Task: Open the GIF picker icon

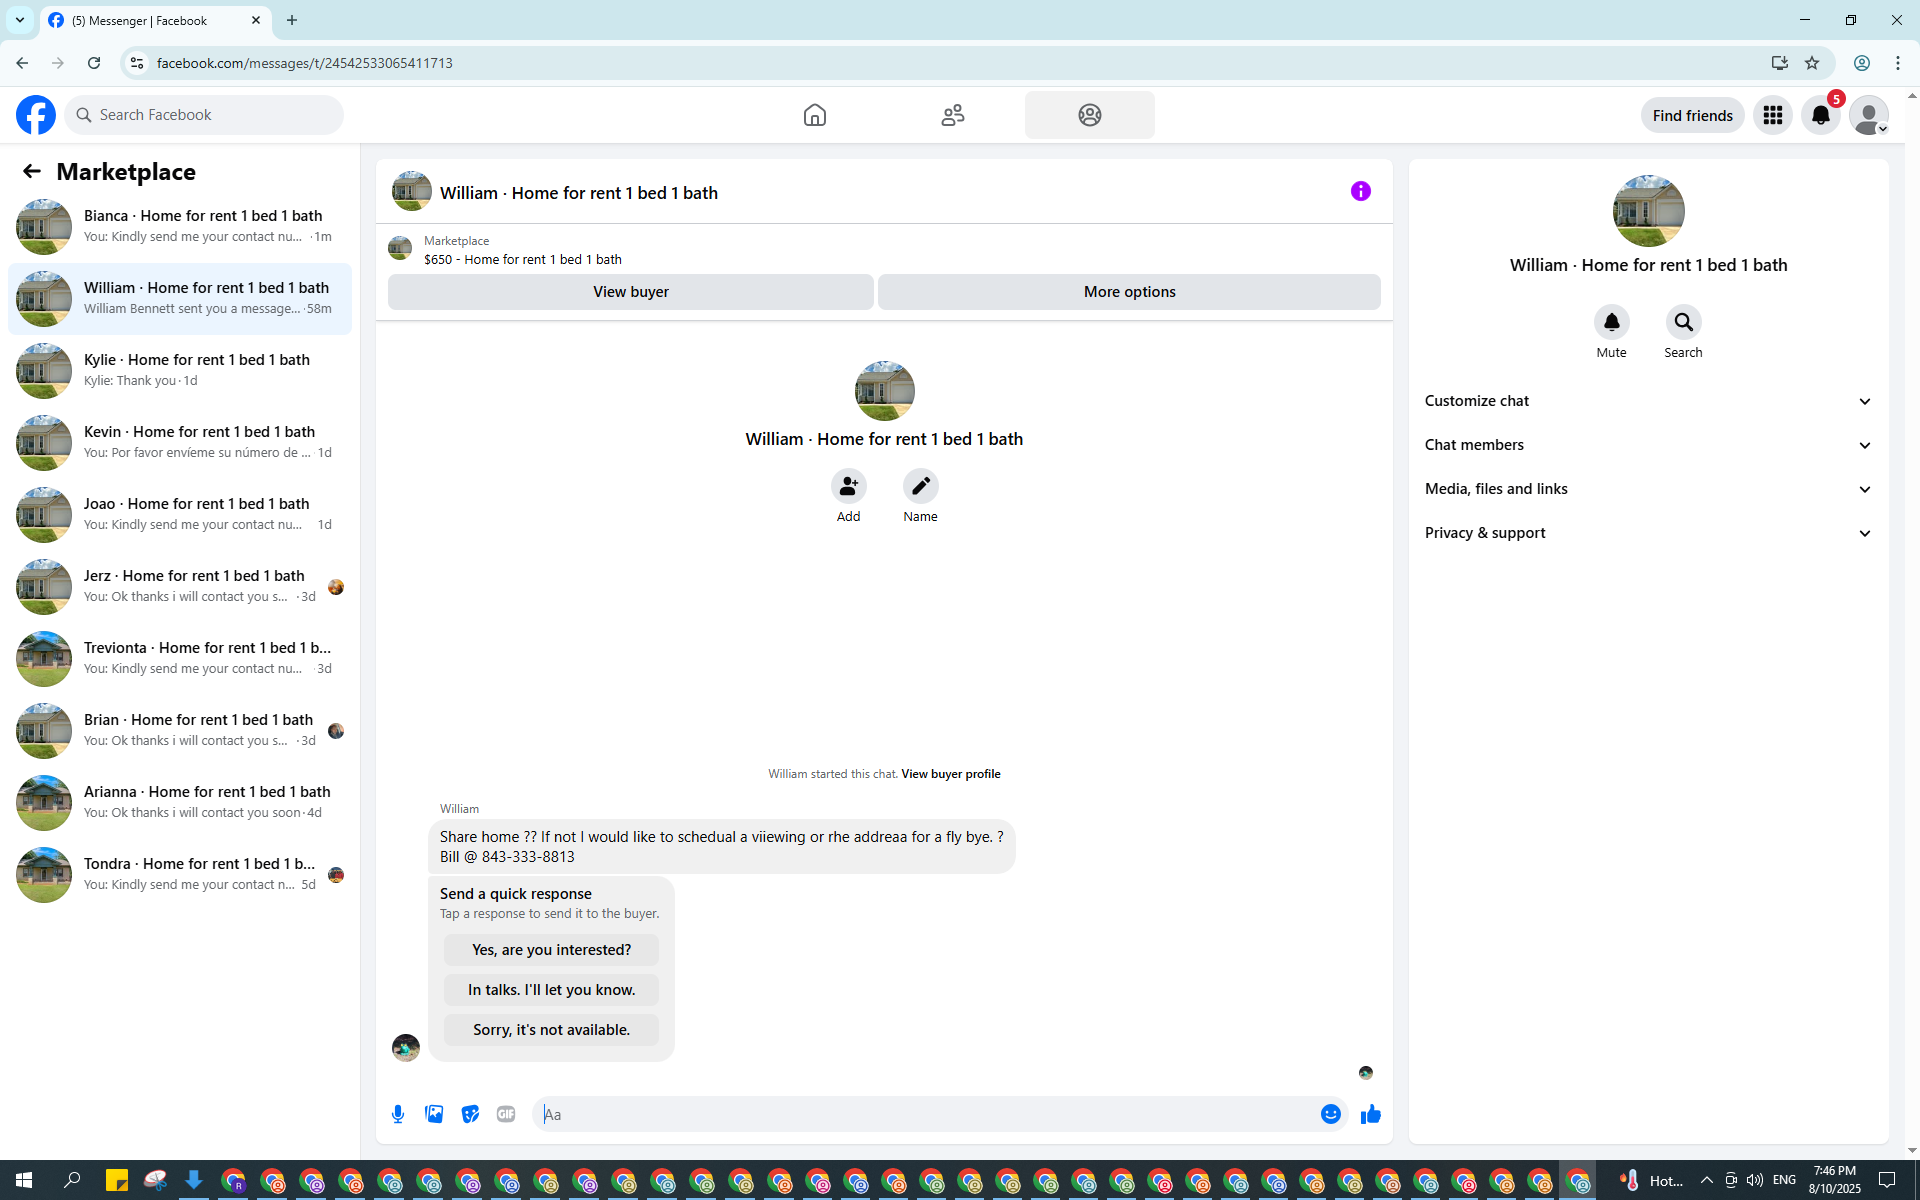Action: pos(506,1114)
